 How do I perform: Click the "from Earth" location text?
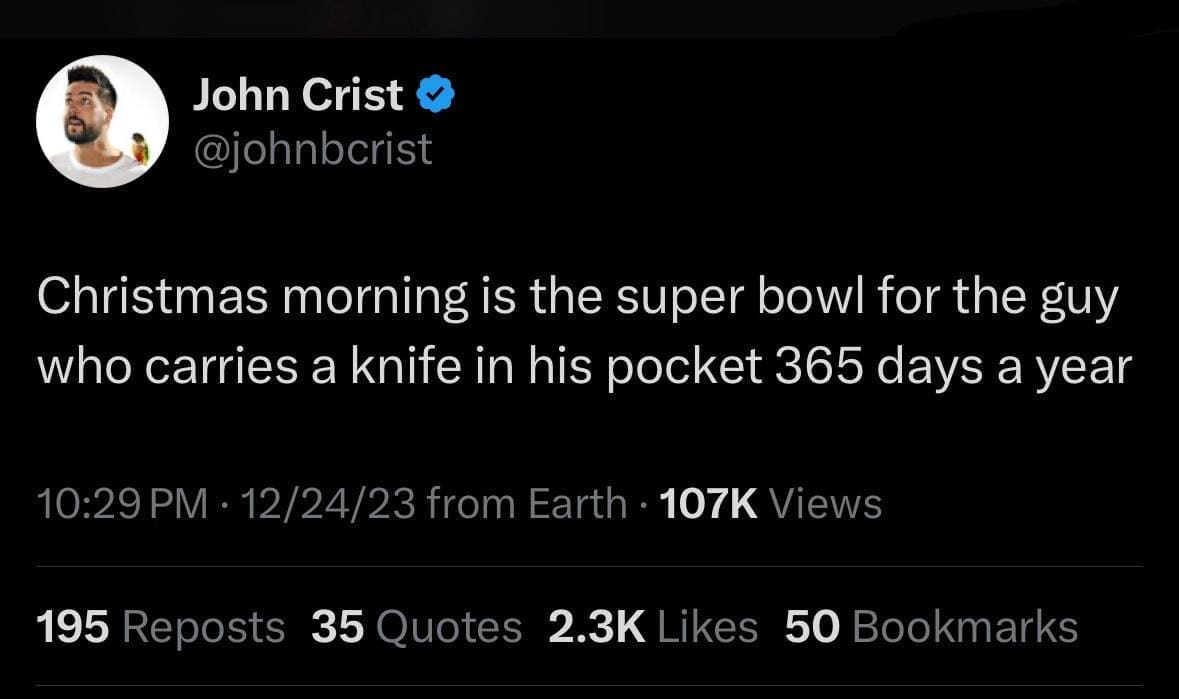click(x=527, y=503)
